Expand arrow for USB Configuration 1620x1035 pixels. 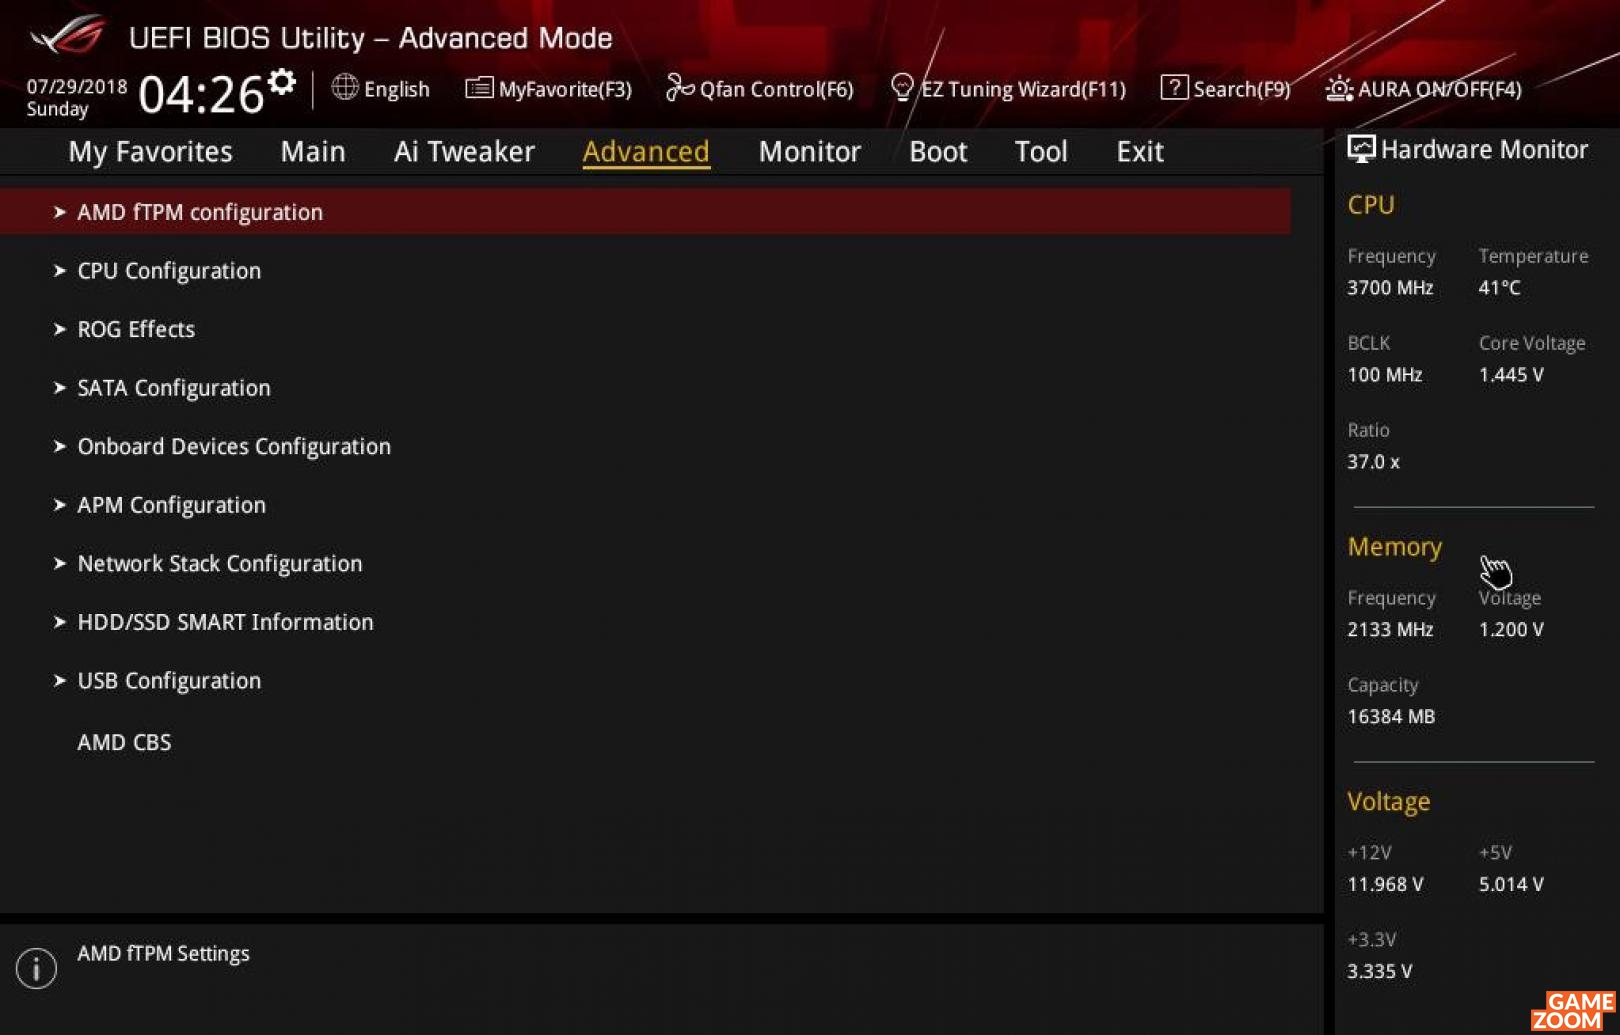[59, 680]
